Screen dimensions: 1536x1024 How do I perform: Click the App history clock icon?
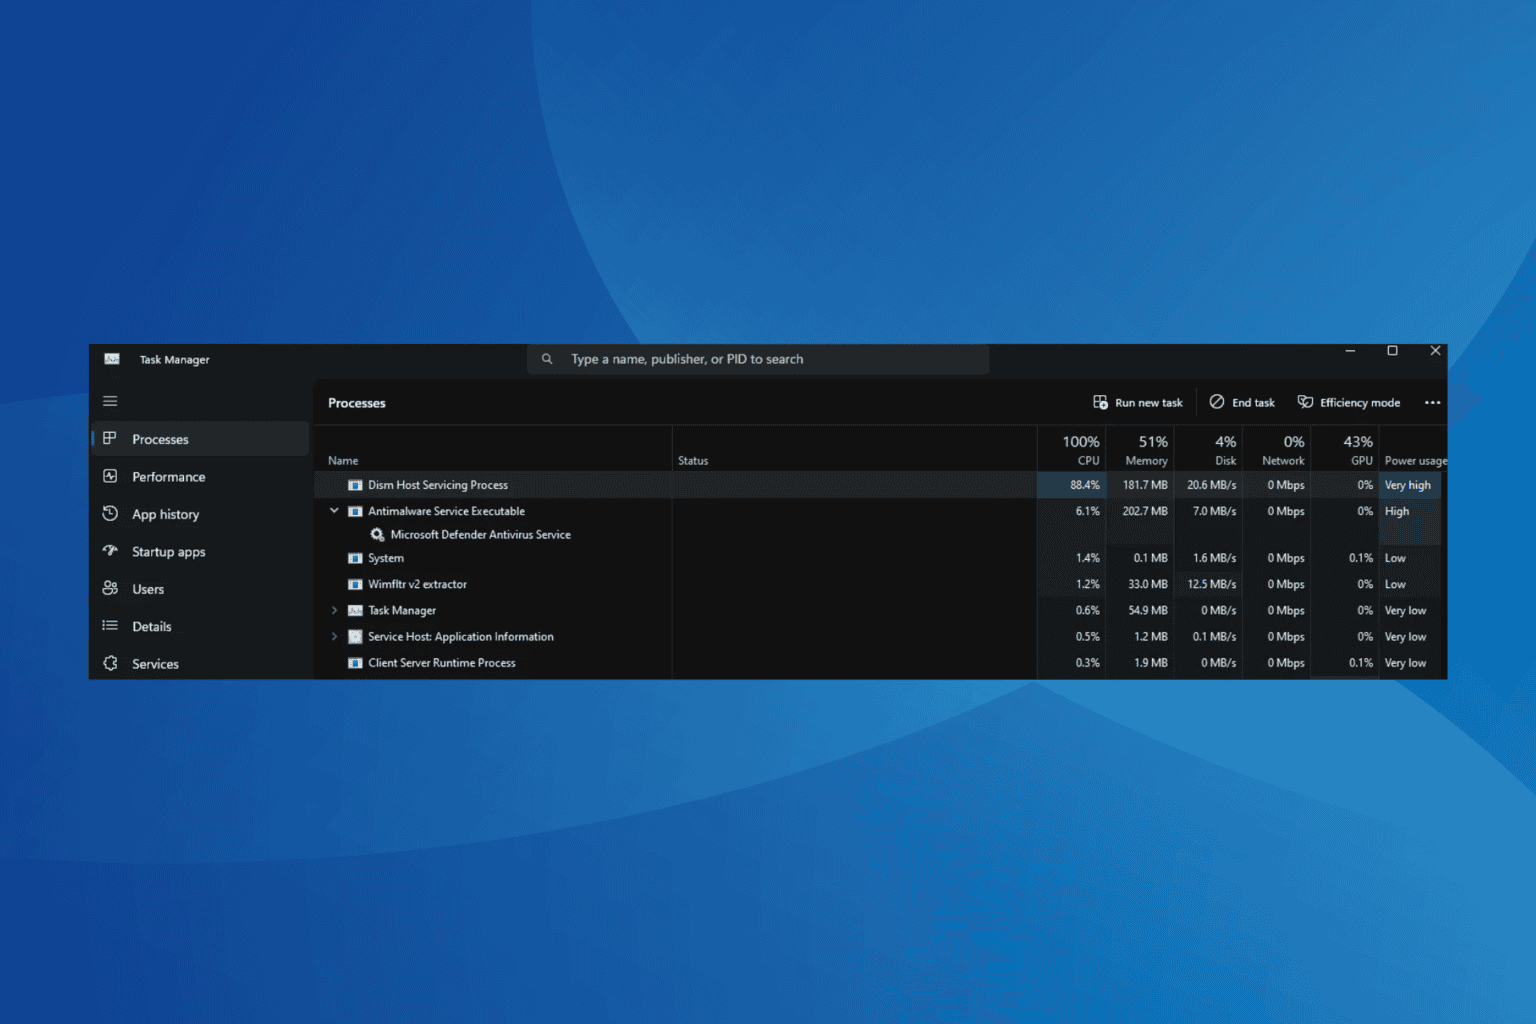110,514
